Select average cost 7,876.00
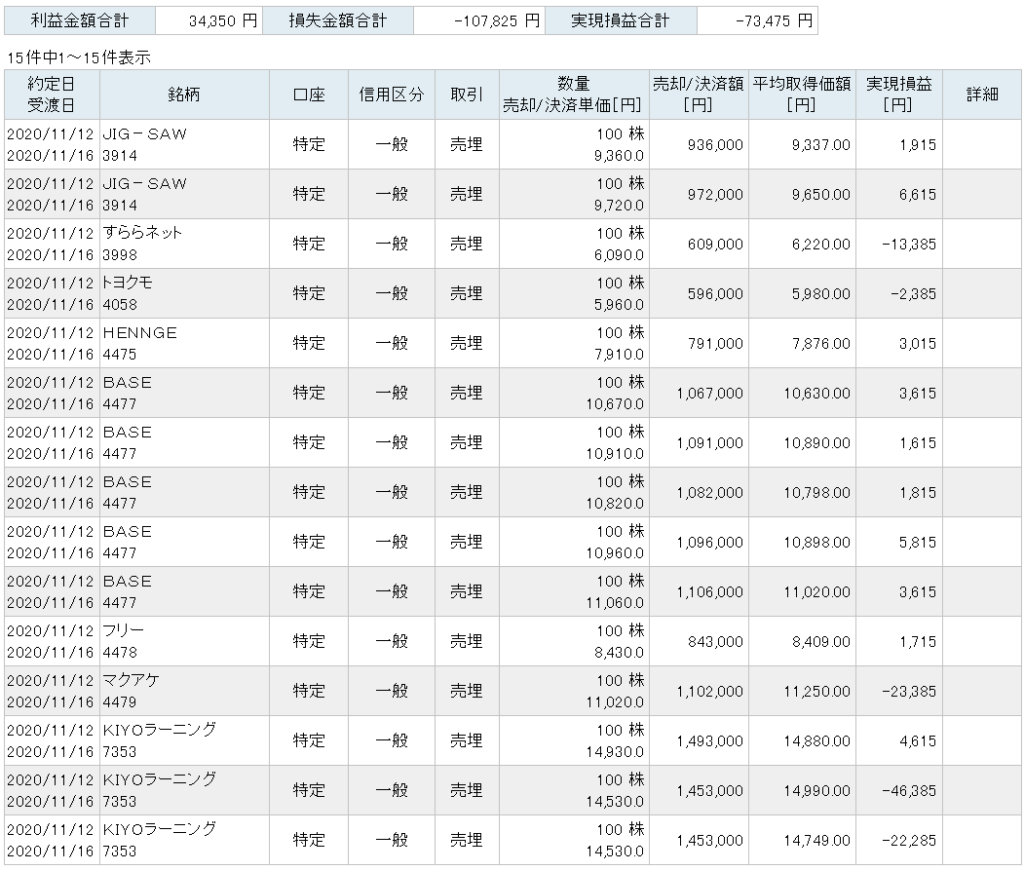Image resolution: width=1024 pixels, height=871 pixels. 821,343
